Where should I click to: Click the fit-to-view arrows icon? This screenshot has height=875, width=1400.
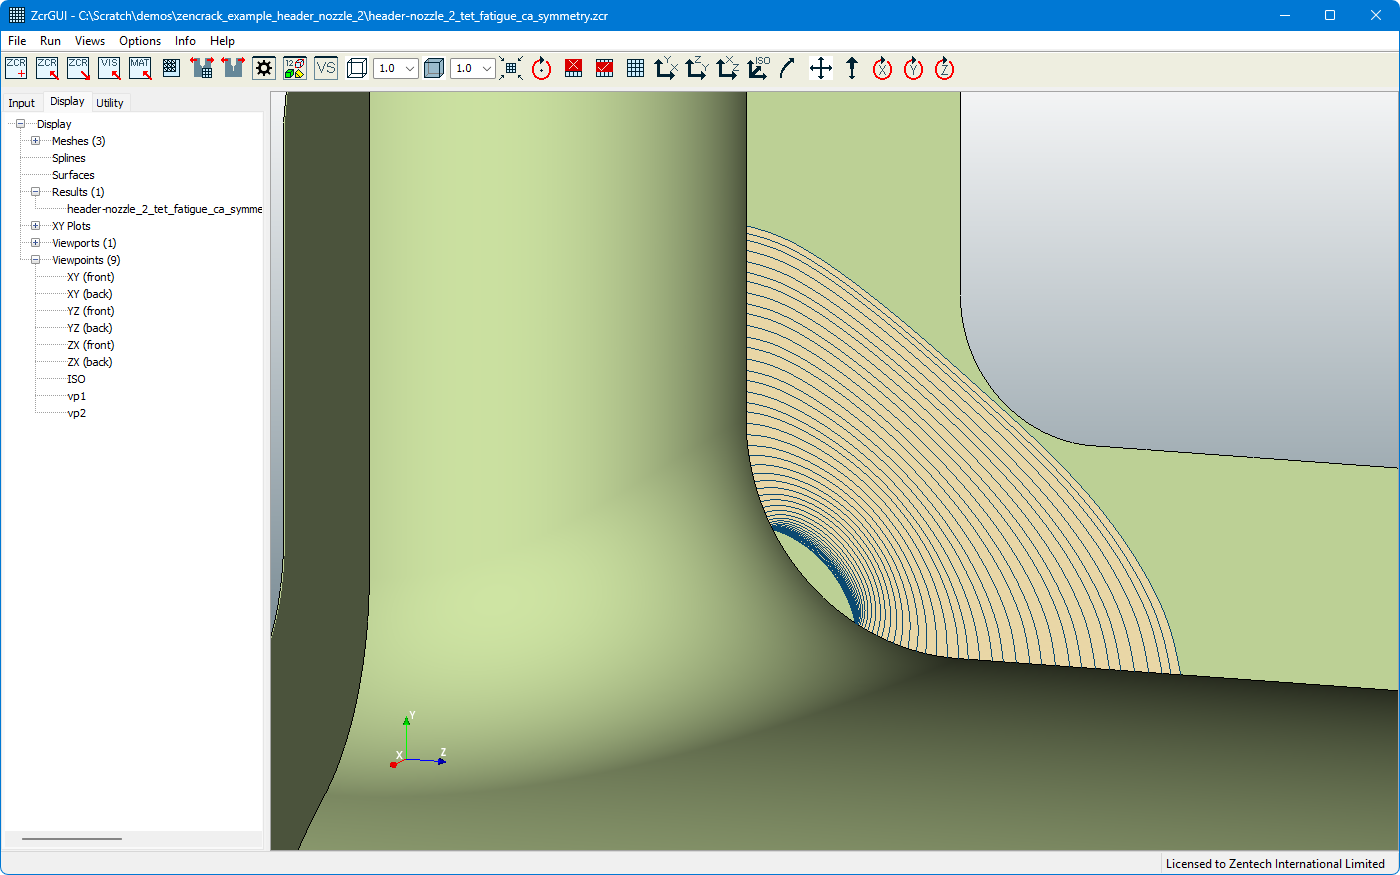[511, 68]
